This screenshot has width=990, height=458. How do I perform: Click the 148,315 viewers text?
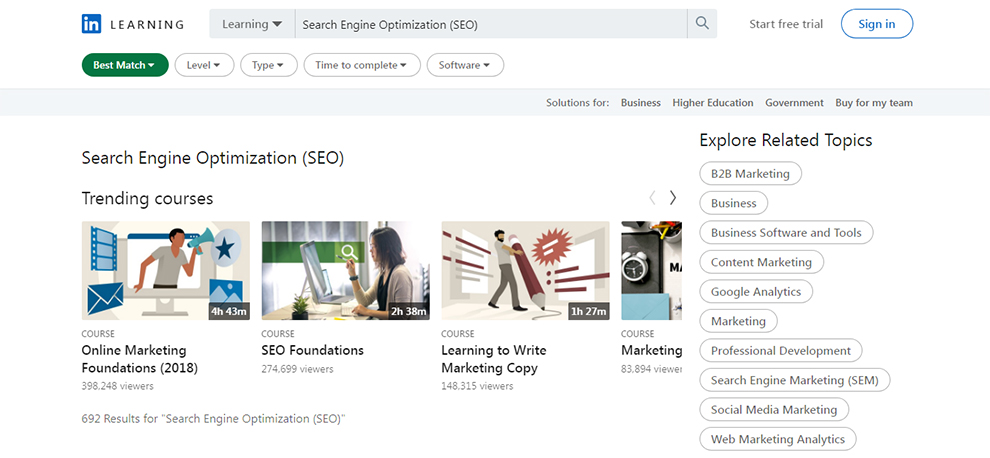click(477, 386)
